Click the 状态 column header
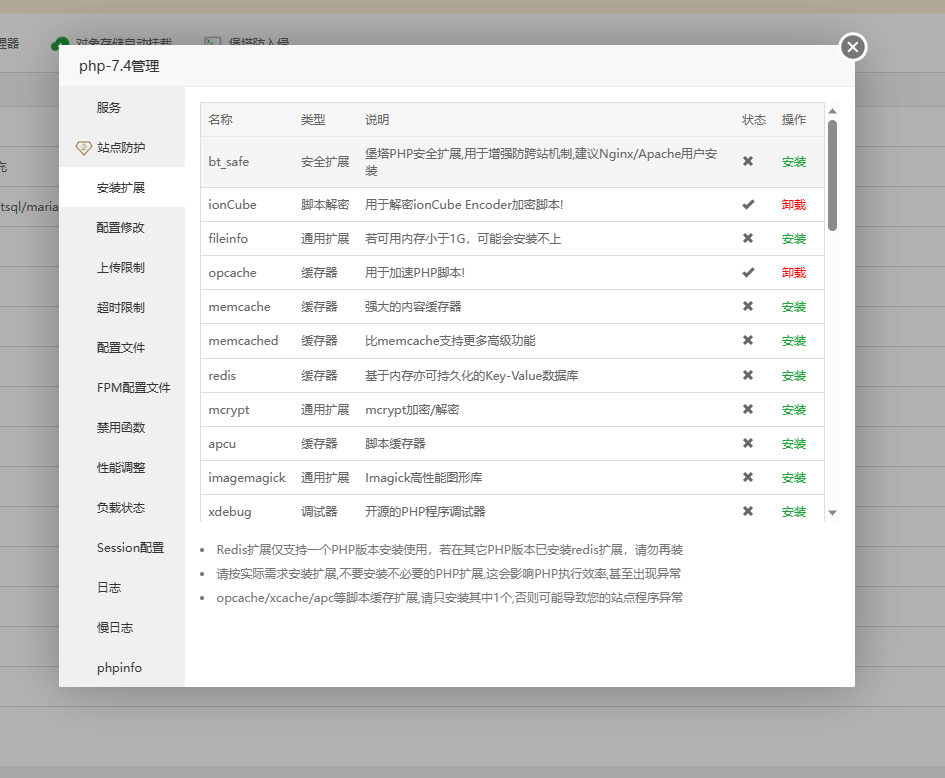The width and height of the screenshot is (945, 778). coord(753,120)
